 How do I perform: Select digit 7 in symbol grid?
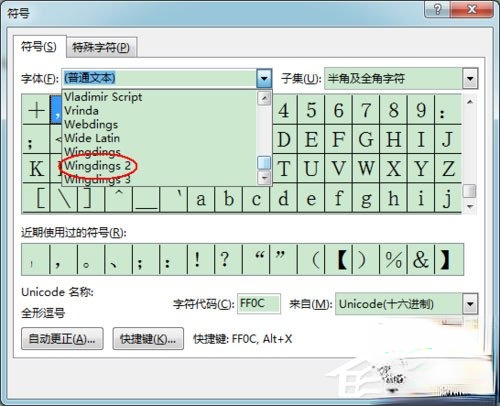(366, 110)
